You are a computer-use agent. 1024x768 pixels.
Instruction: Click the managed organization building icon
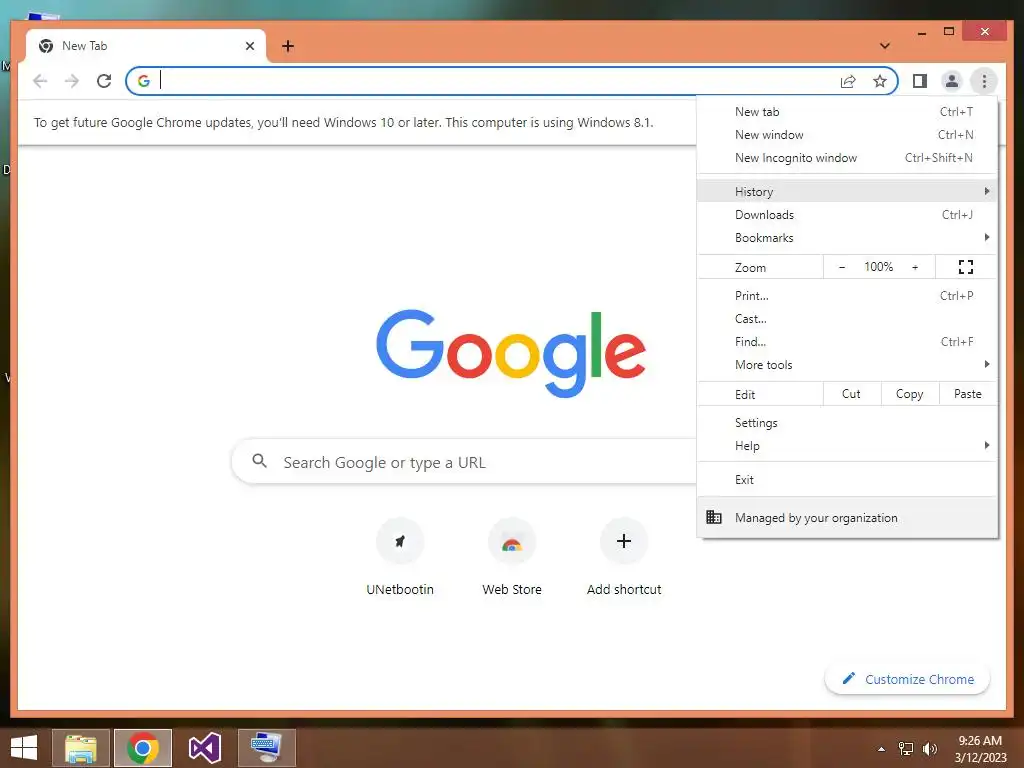tap(714, 517)
